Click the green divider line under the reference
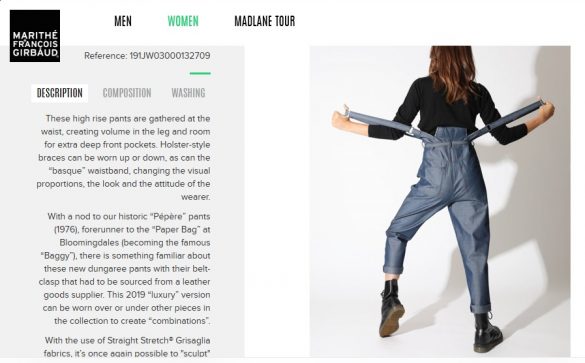Viewport: 585px width, 363px height. click(x=200, y=73)
